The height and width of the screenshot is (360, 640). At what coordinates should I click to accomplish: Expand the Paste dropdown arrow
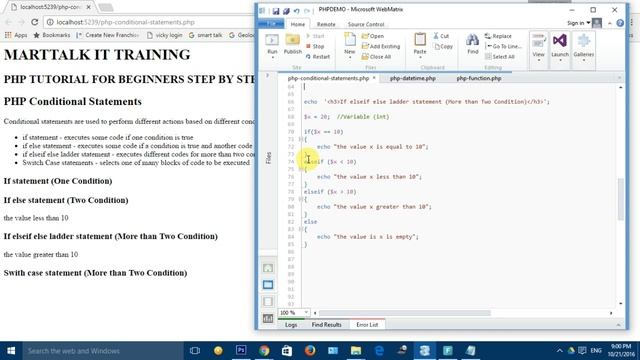pyautogui.click(x=420, y=58)
